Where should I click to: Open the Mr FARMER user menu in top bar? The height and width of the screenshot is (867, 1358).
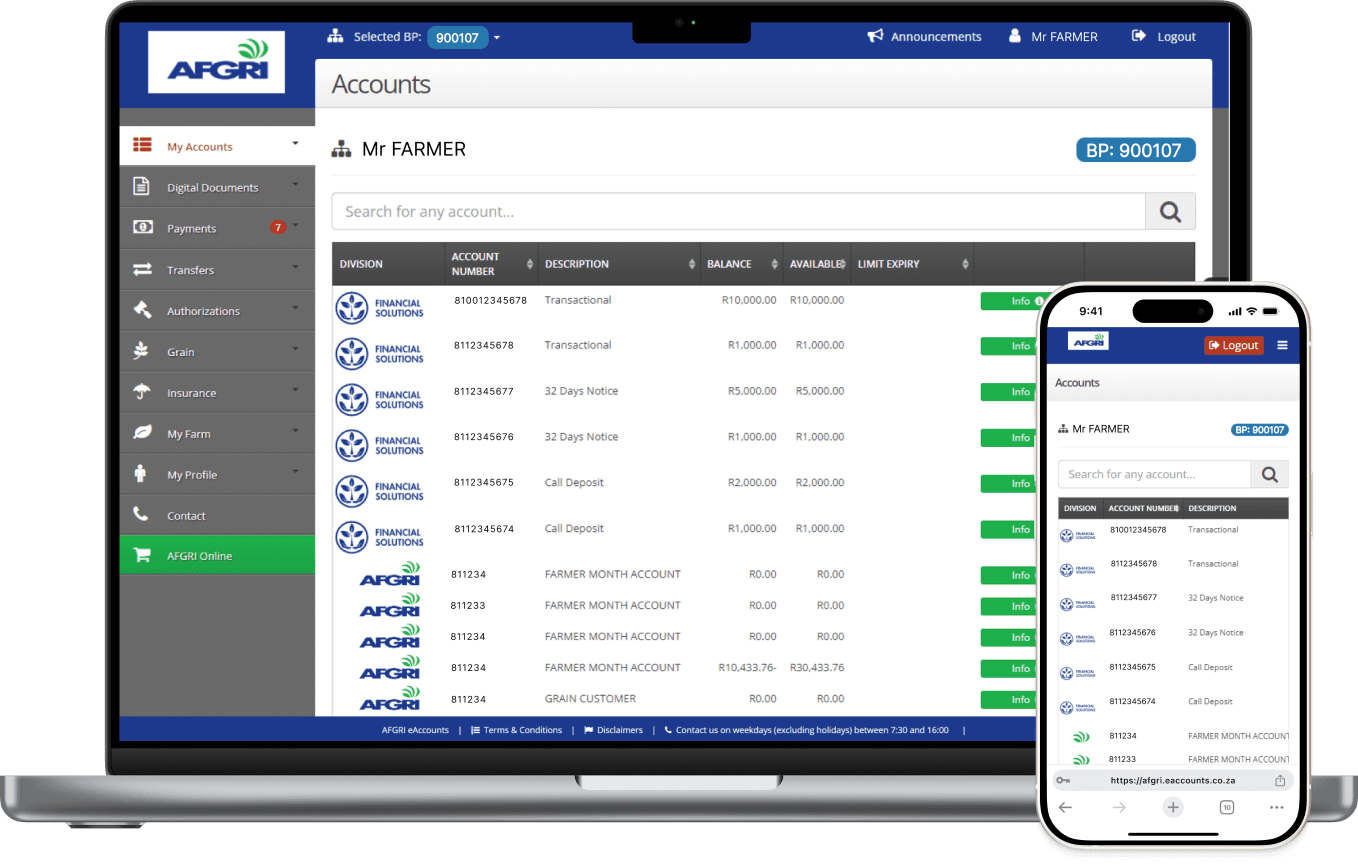coord(1051,36)
